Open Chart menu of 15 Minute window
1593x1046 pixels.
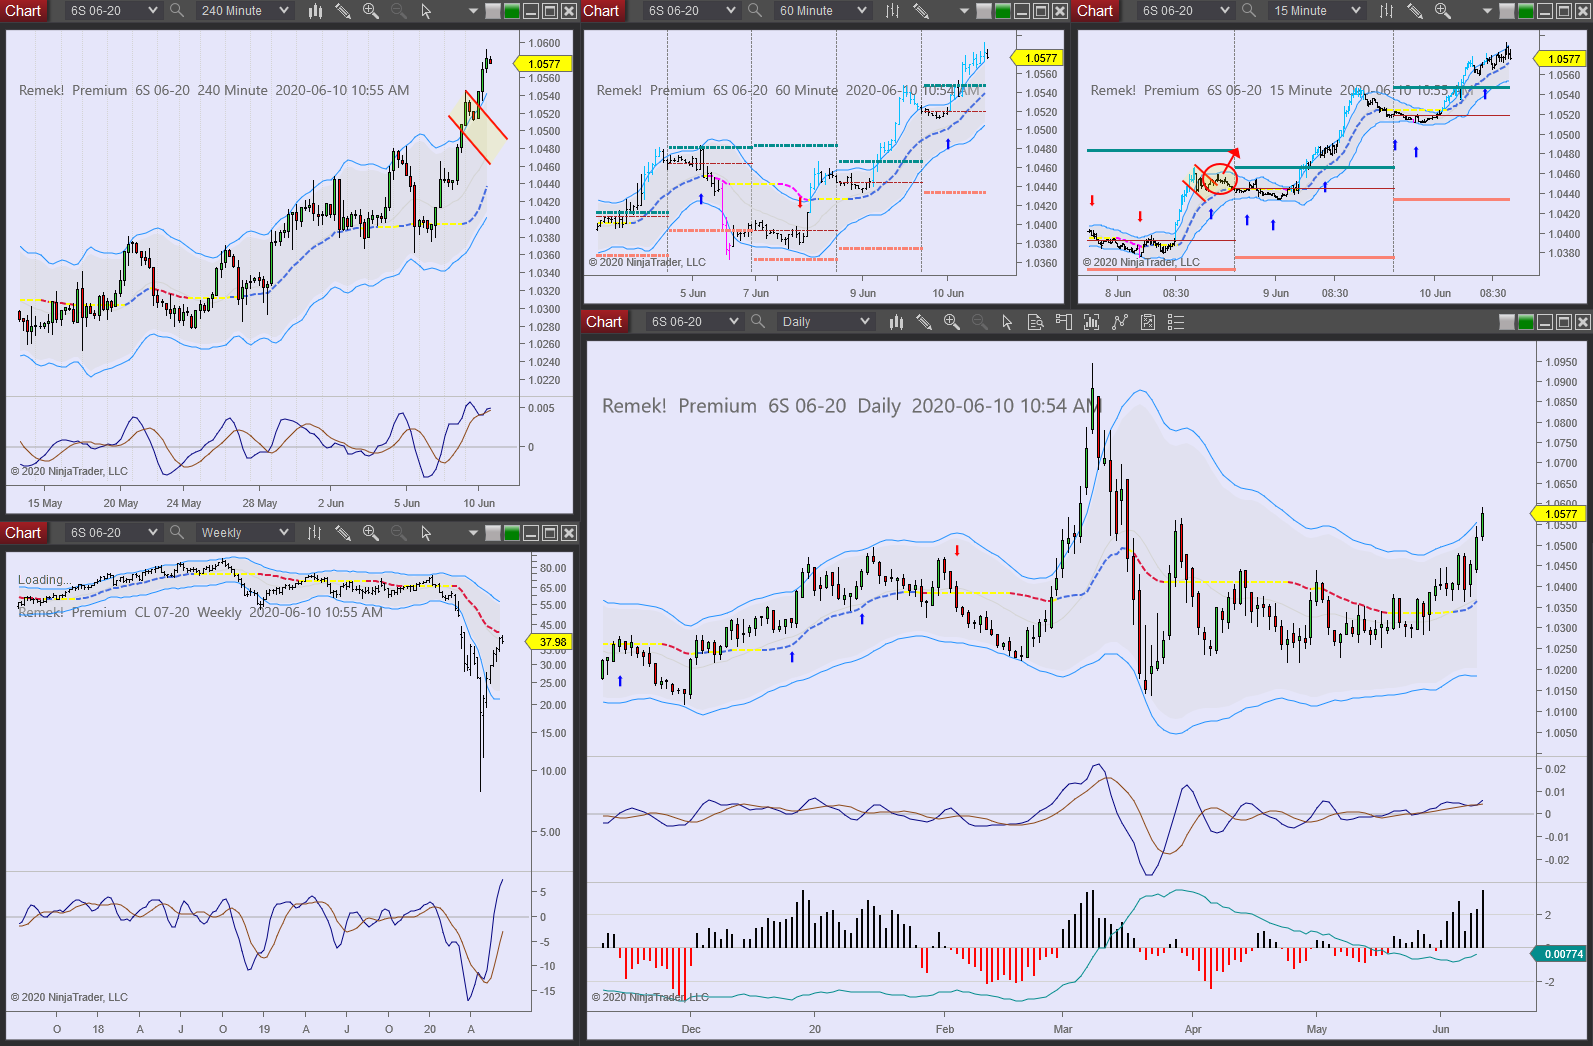[x=1095, y=11]
